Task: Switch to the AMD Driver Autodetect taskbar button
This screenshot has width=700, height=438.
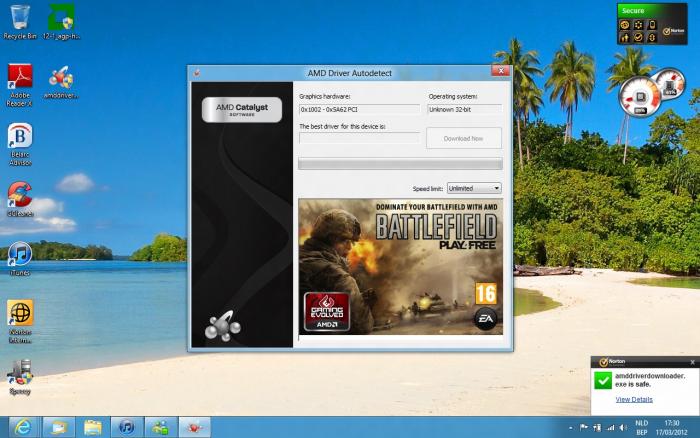Action: tap(195, 427)
